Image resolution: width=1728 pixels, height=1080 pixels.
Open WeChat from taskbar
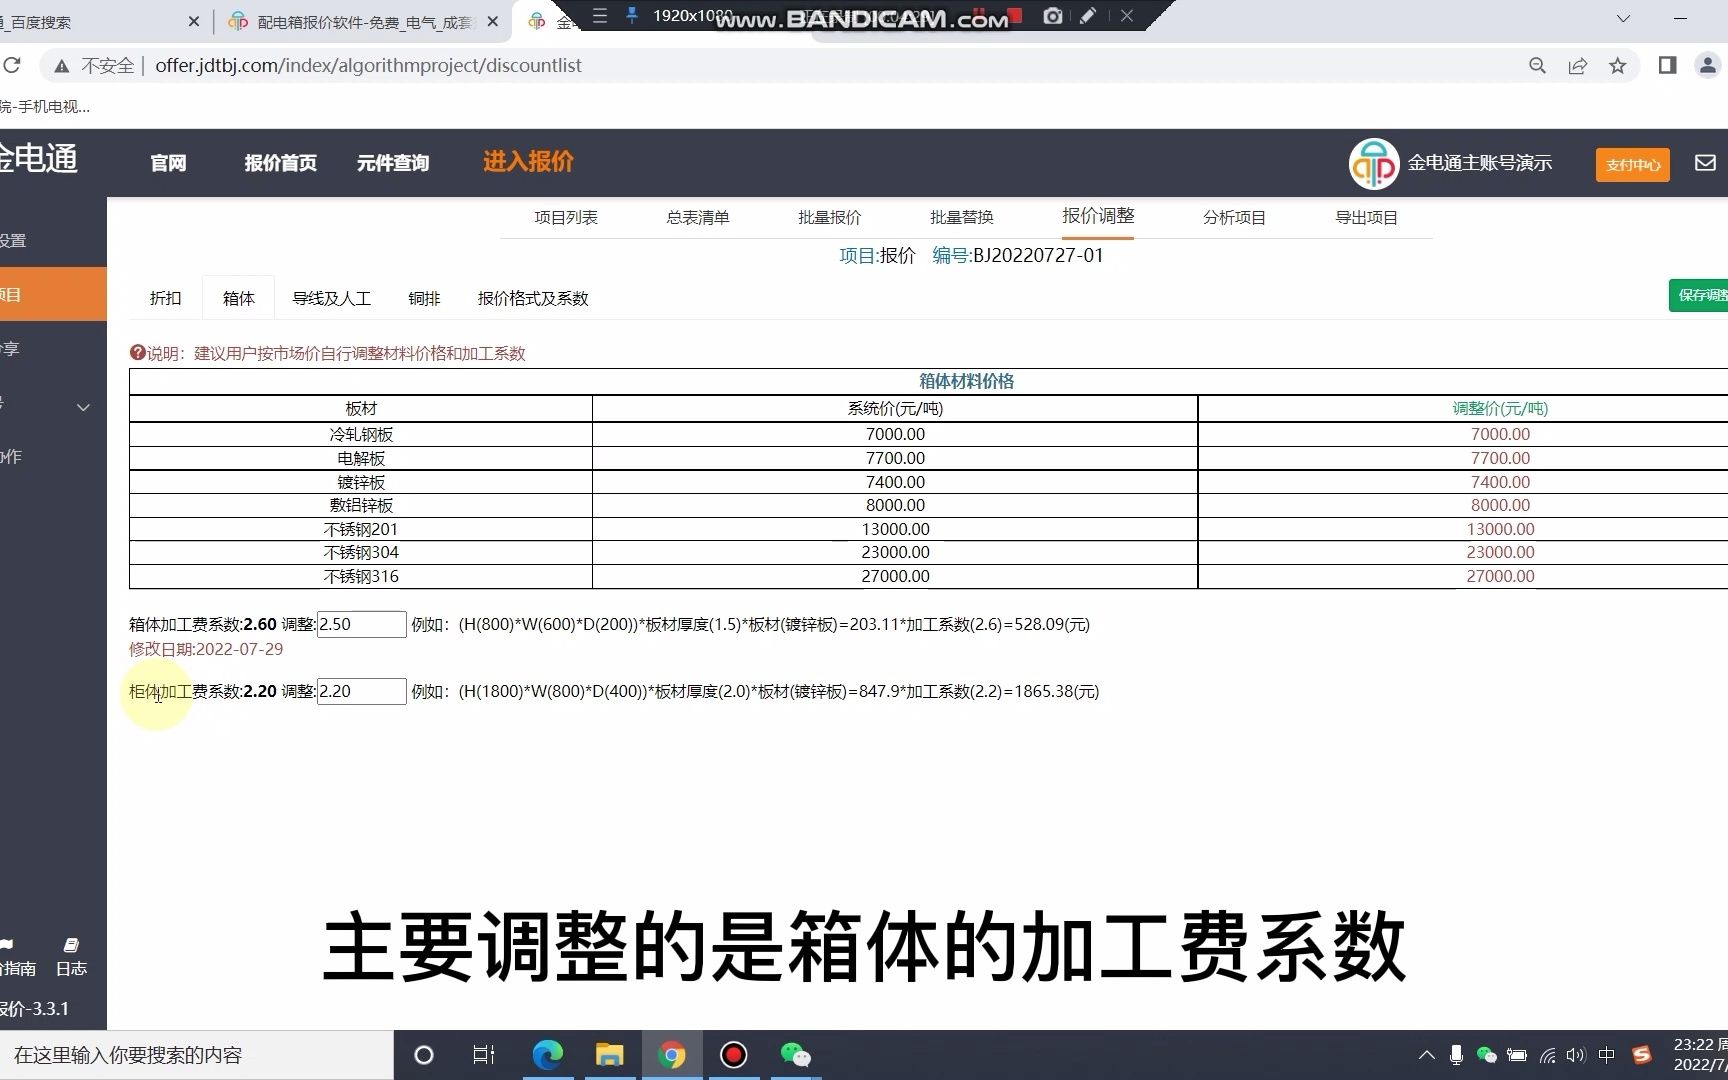[x=796, y=1055]
